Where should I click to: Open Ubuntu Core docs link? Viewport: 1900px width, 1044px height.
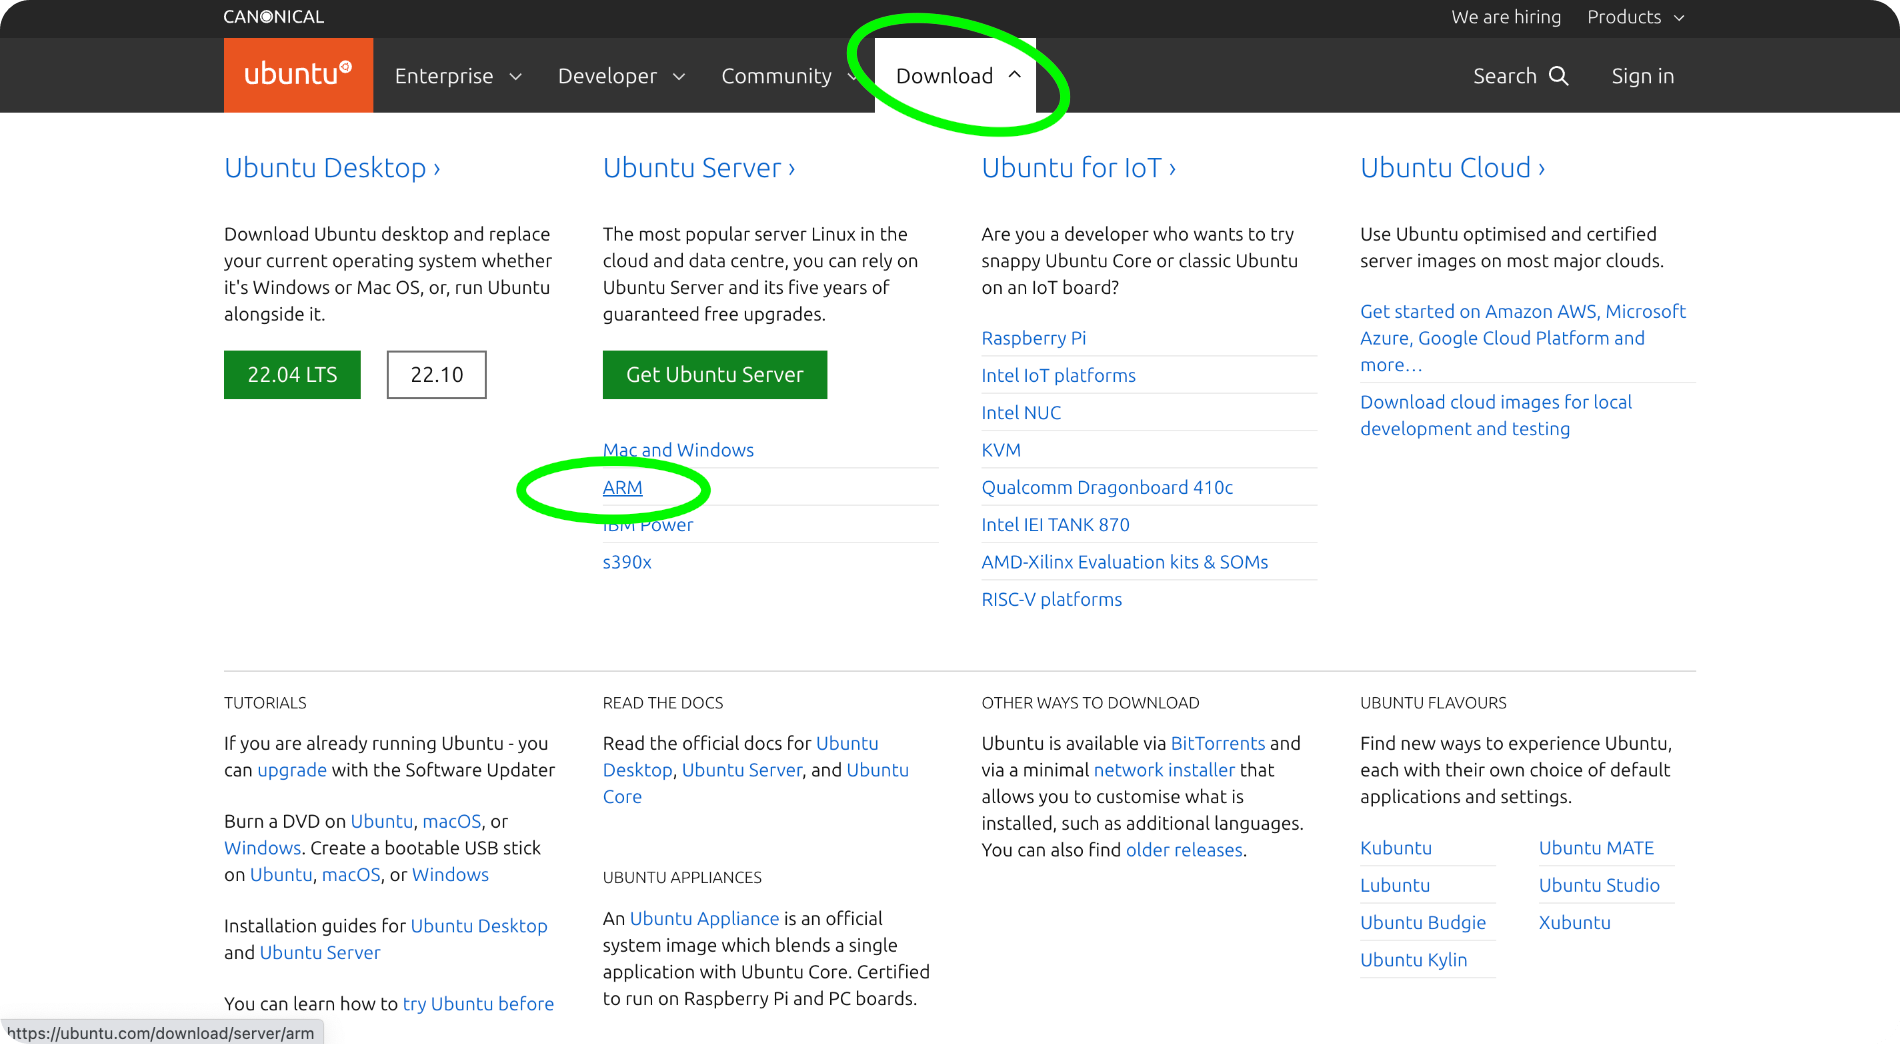756,783
